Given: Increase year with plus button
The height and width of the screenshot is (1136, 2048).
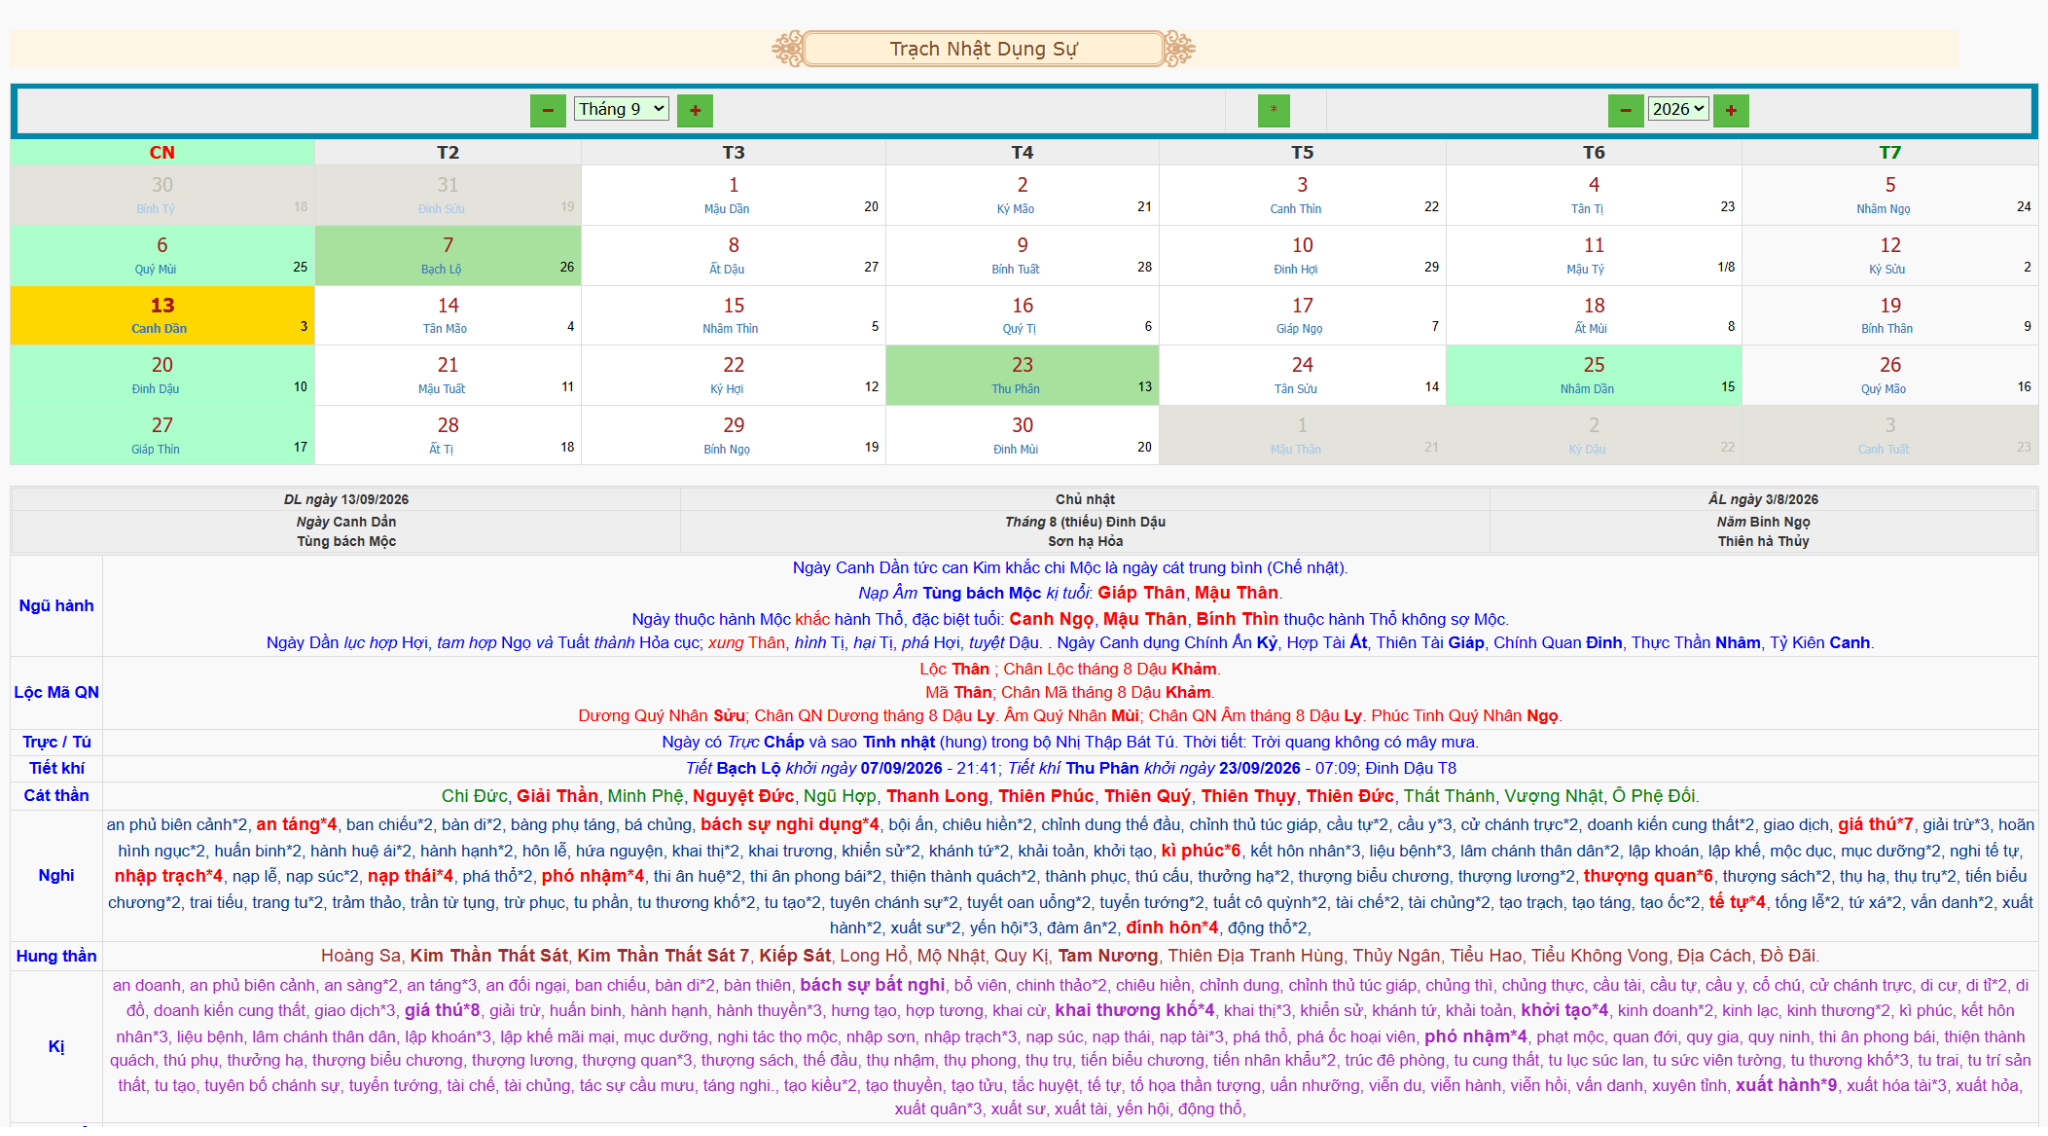Looking at the screenshot, I should 1731,111.
